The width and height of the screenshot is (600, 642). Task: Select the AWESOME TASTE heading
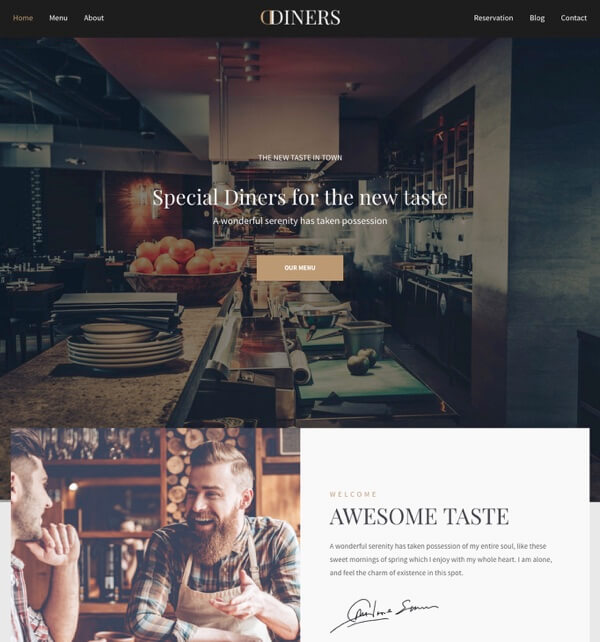[419, 516]
